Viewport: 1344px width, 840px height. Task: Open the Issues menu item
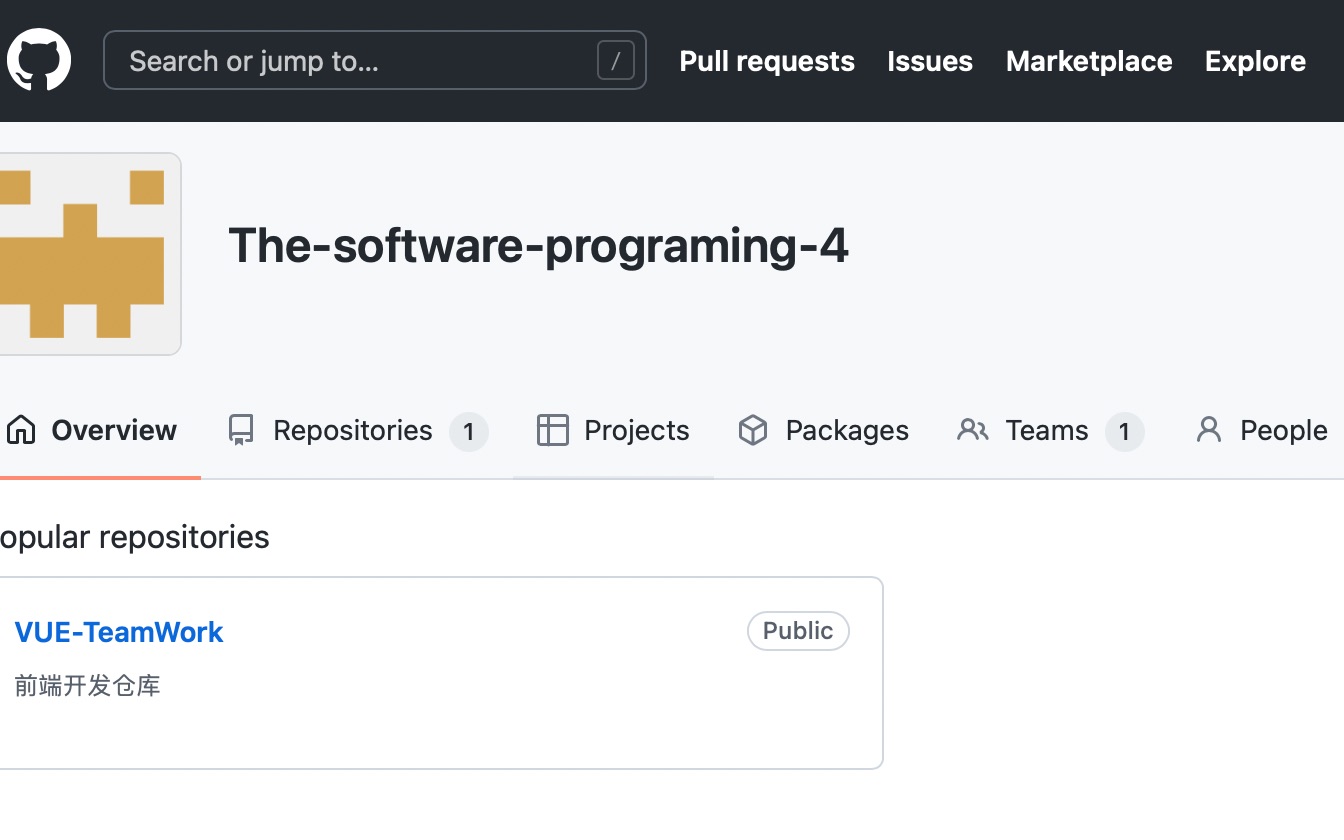[929, 61]
